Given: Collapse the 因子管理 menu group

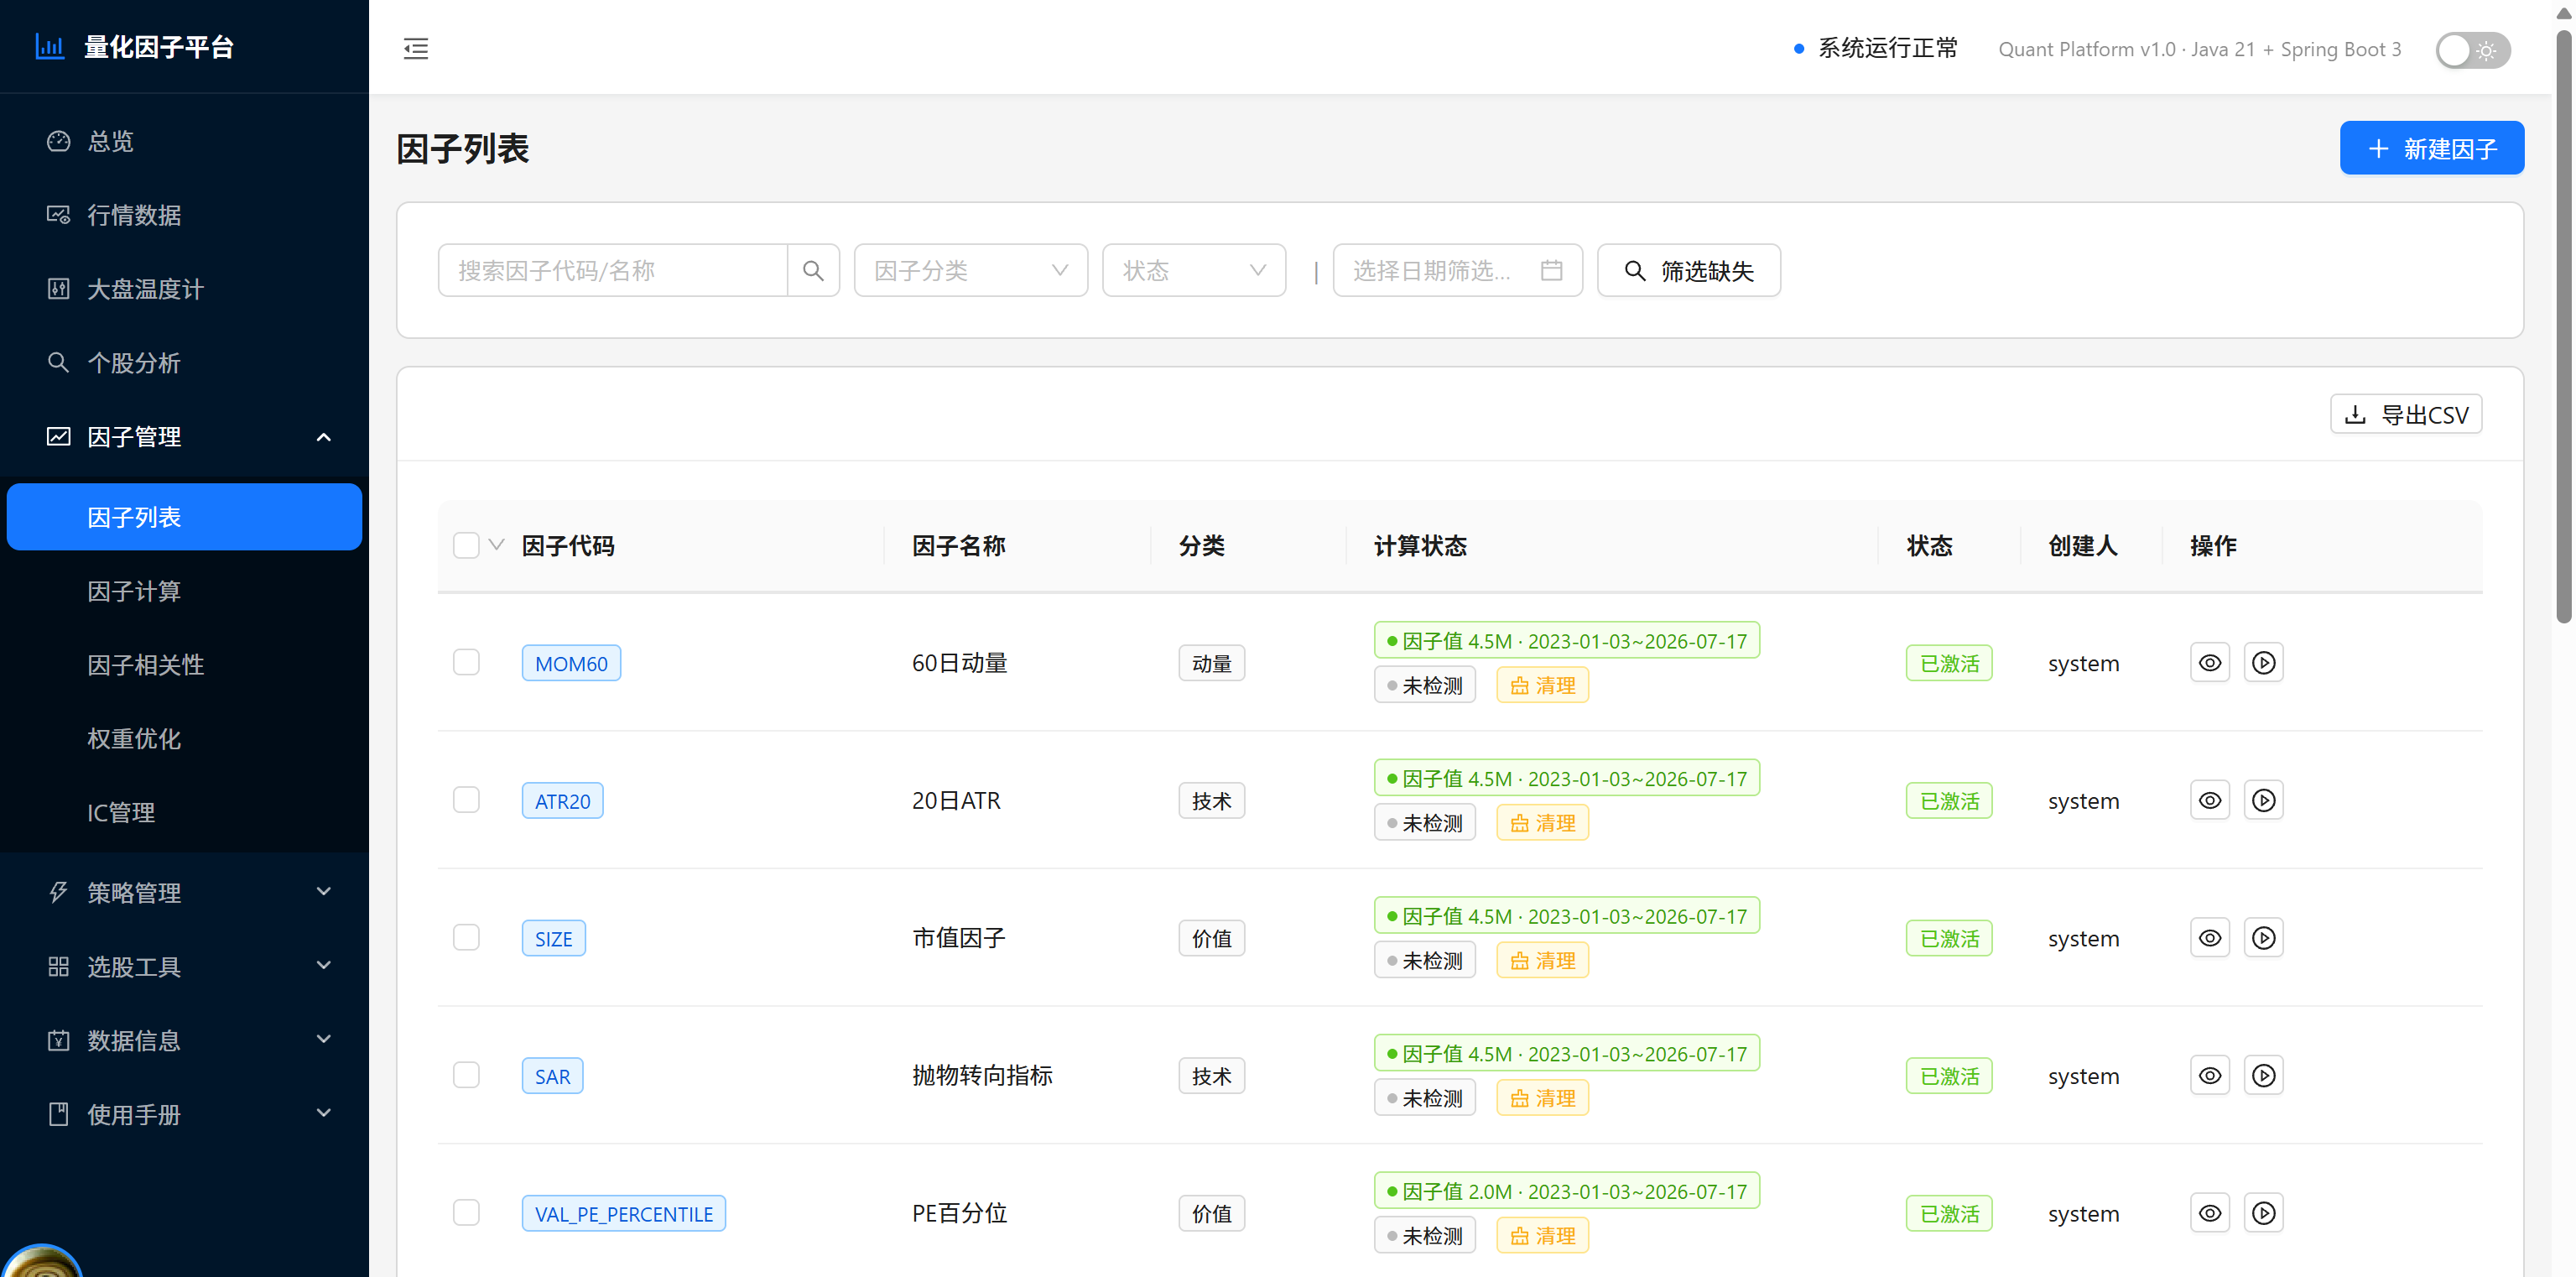Looking at the screenshot, I should (184, 436).
